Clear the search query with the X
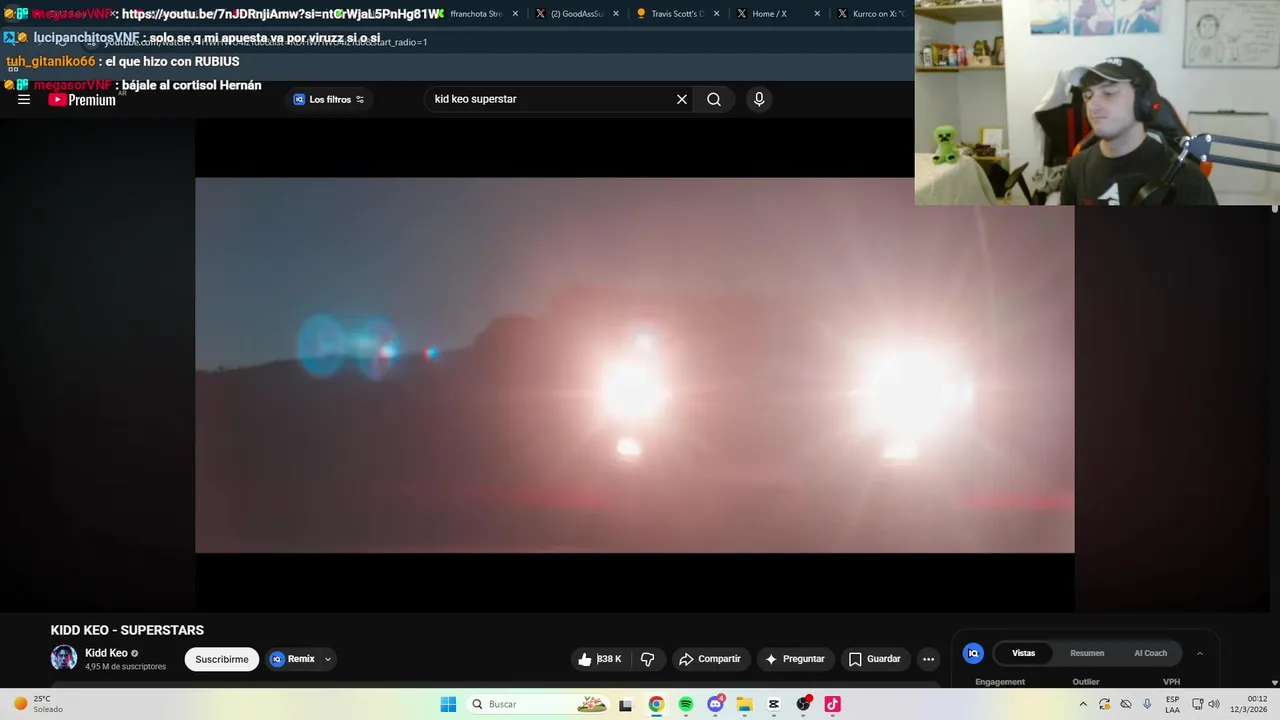 tap(682, 99)
